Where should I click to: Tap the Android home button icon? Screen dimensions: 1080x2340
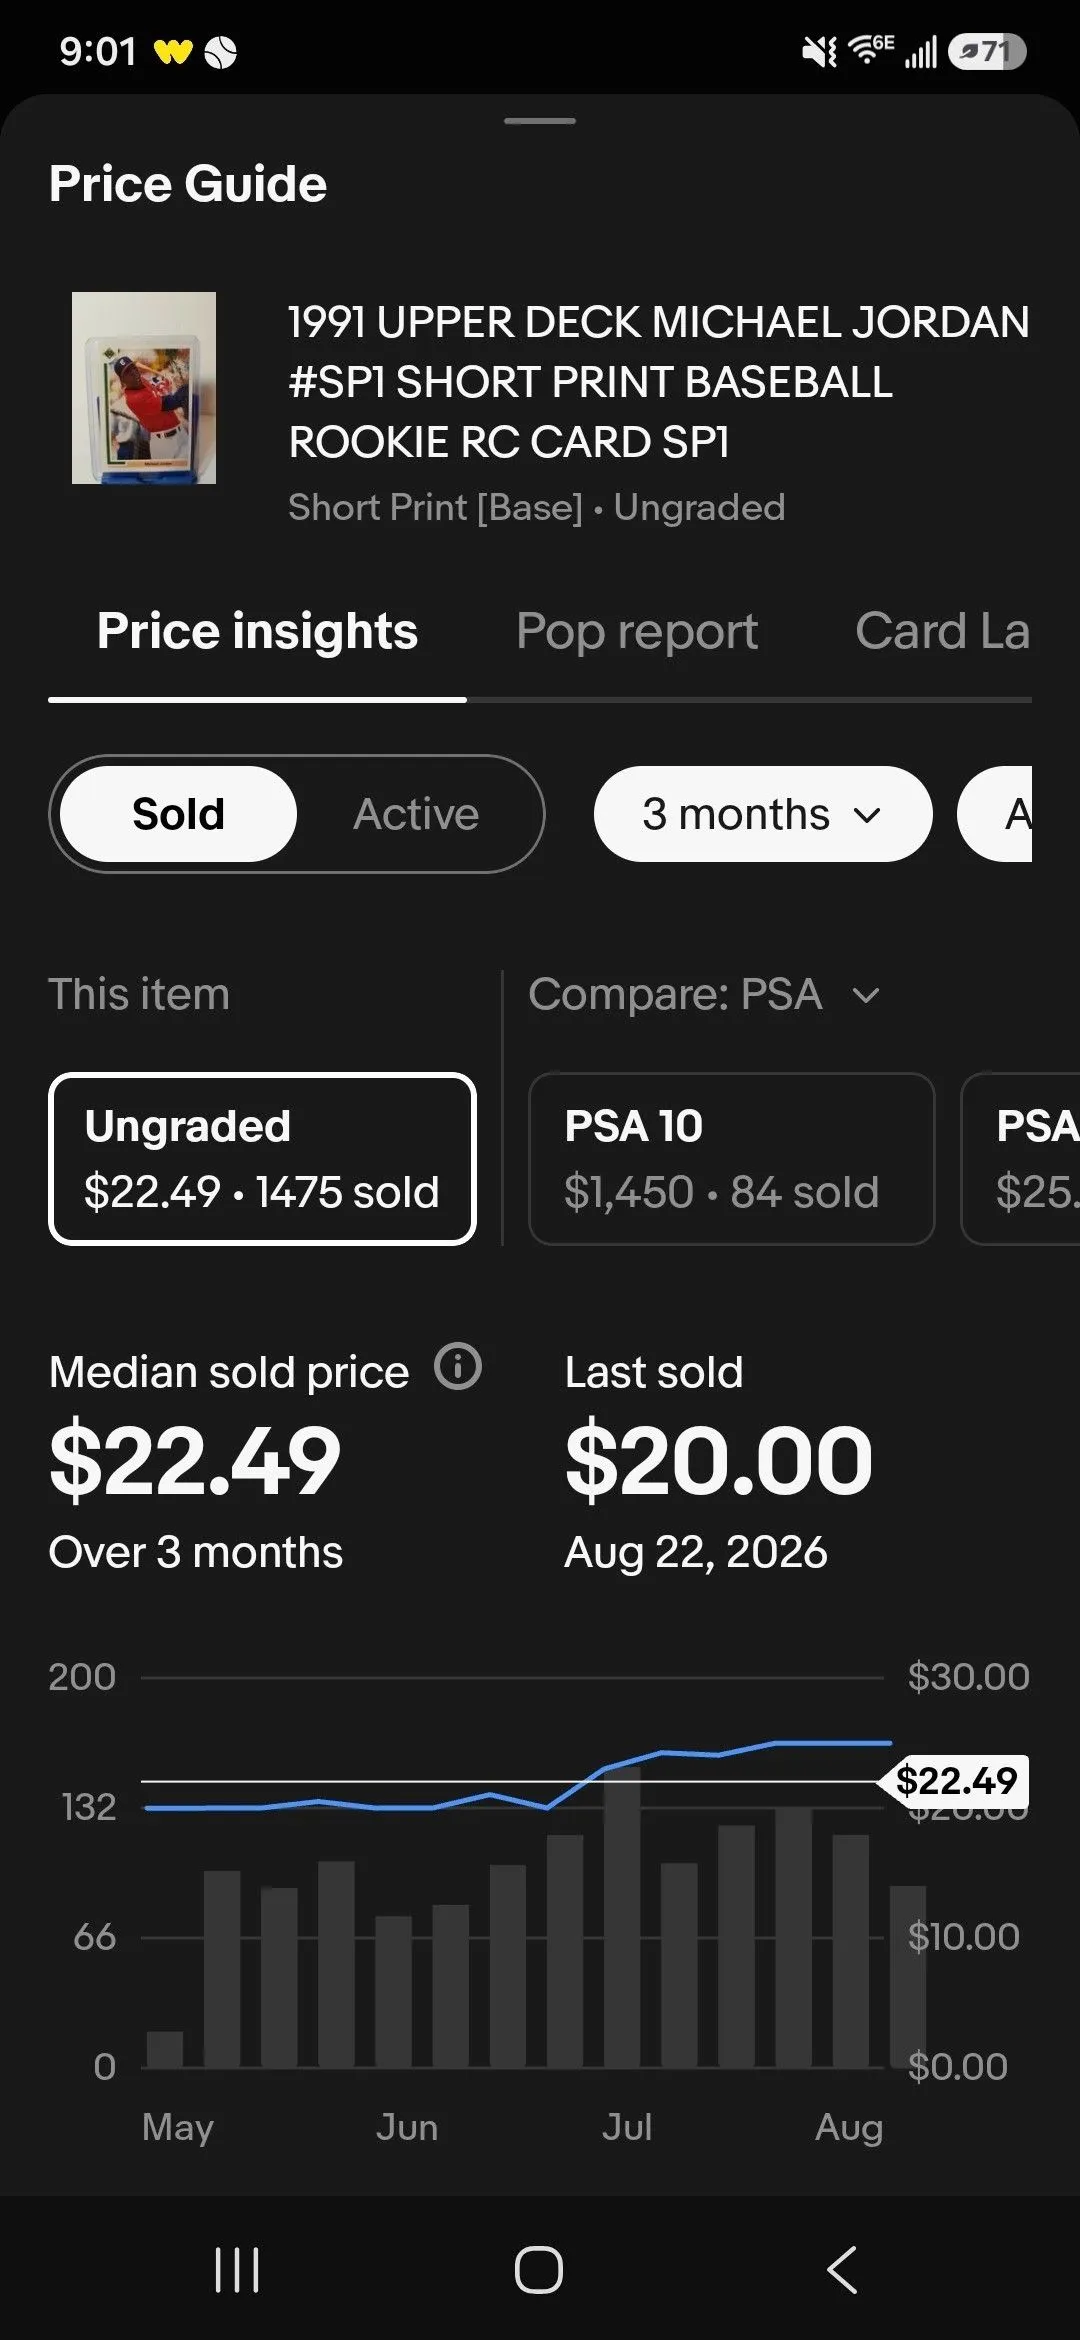539,2269
